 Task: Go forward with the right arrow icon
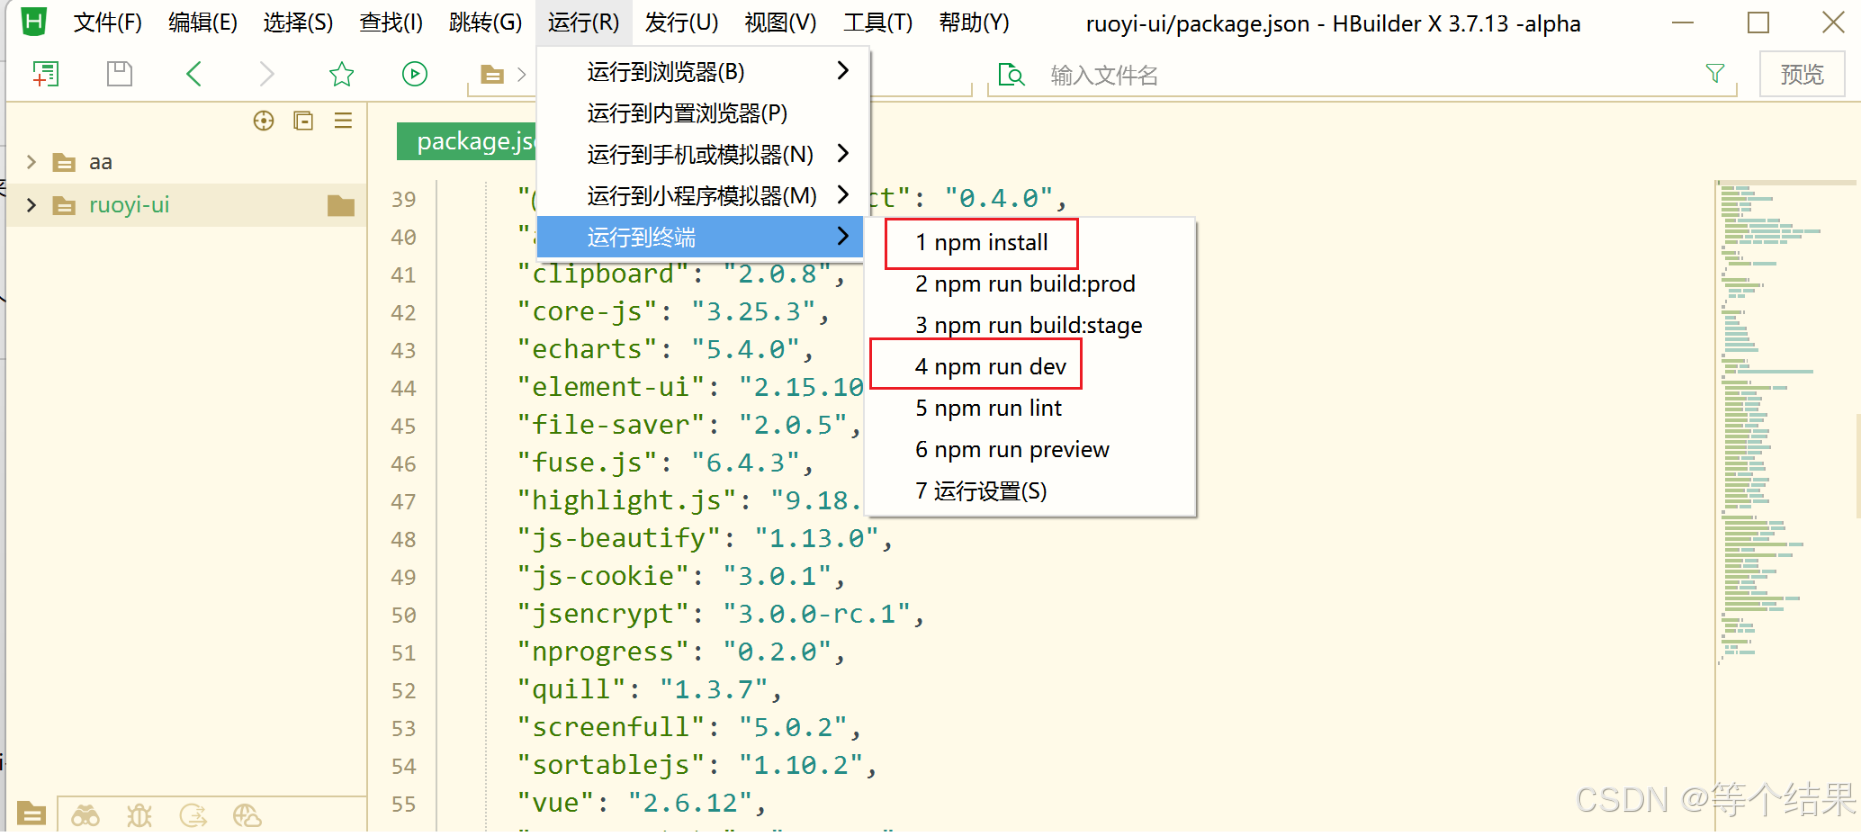pos(266,74)
